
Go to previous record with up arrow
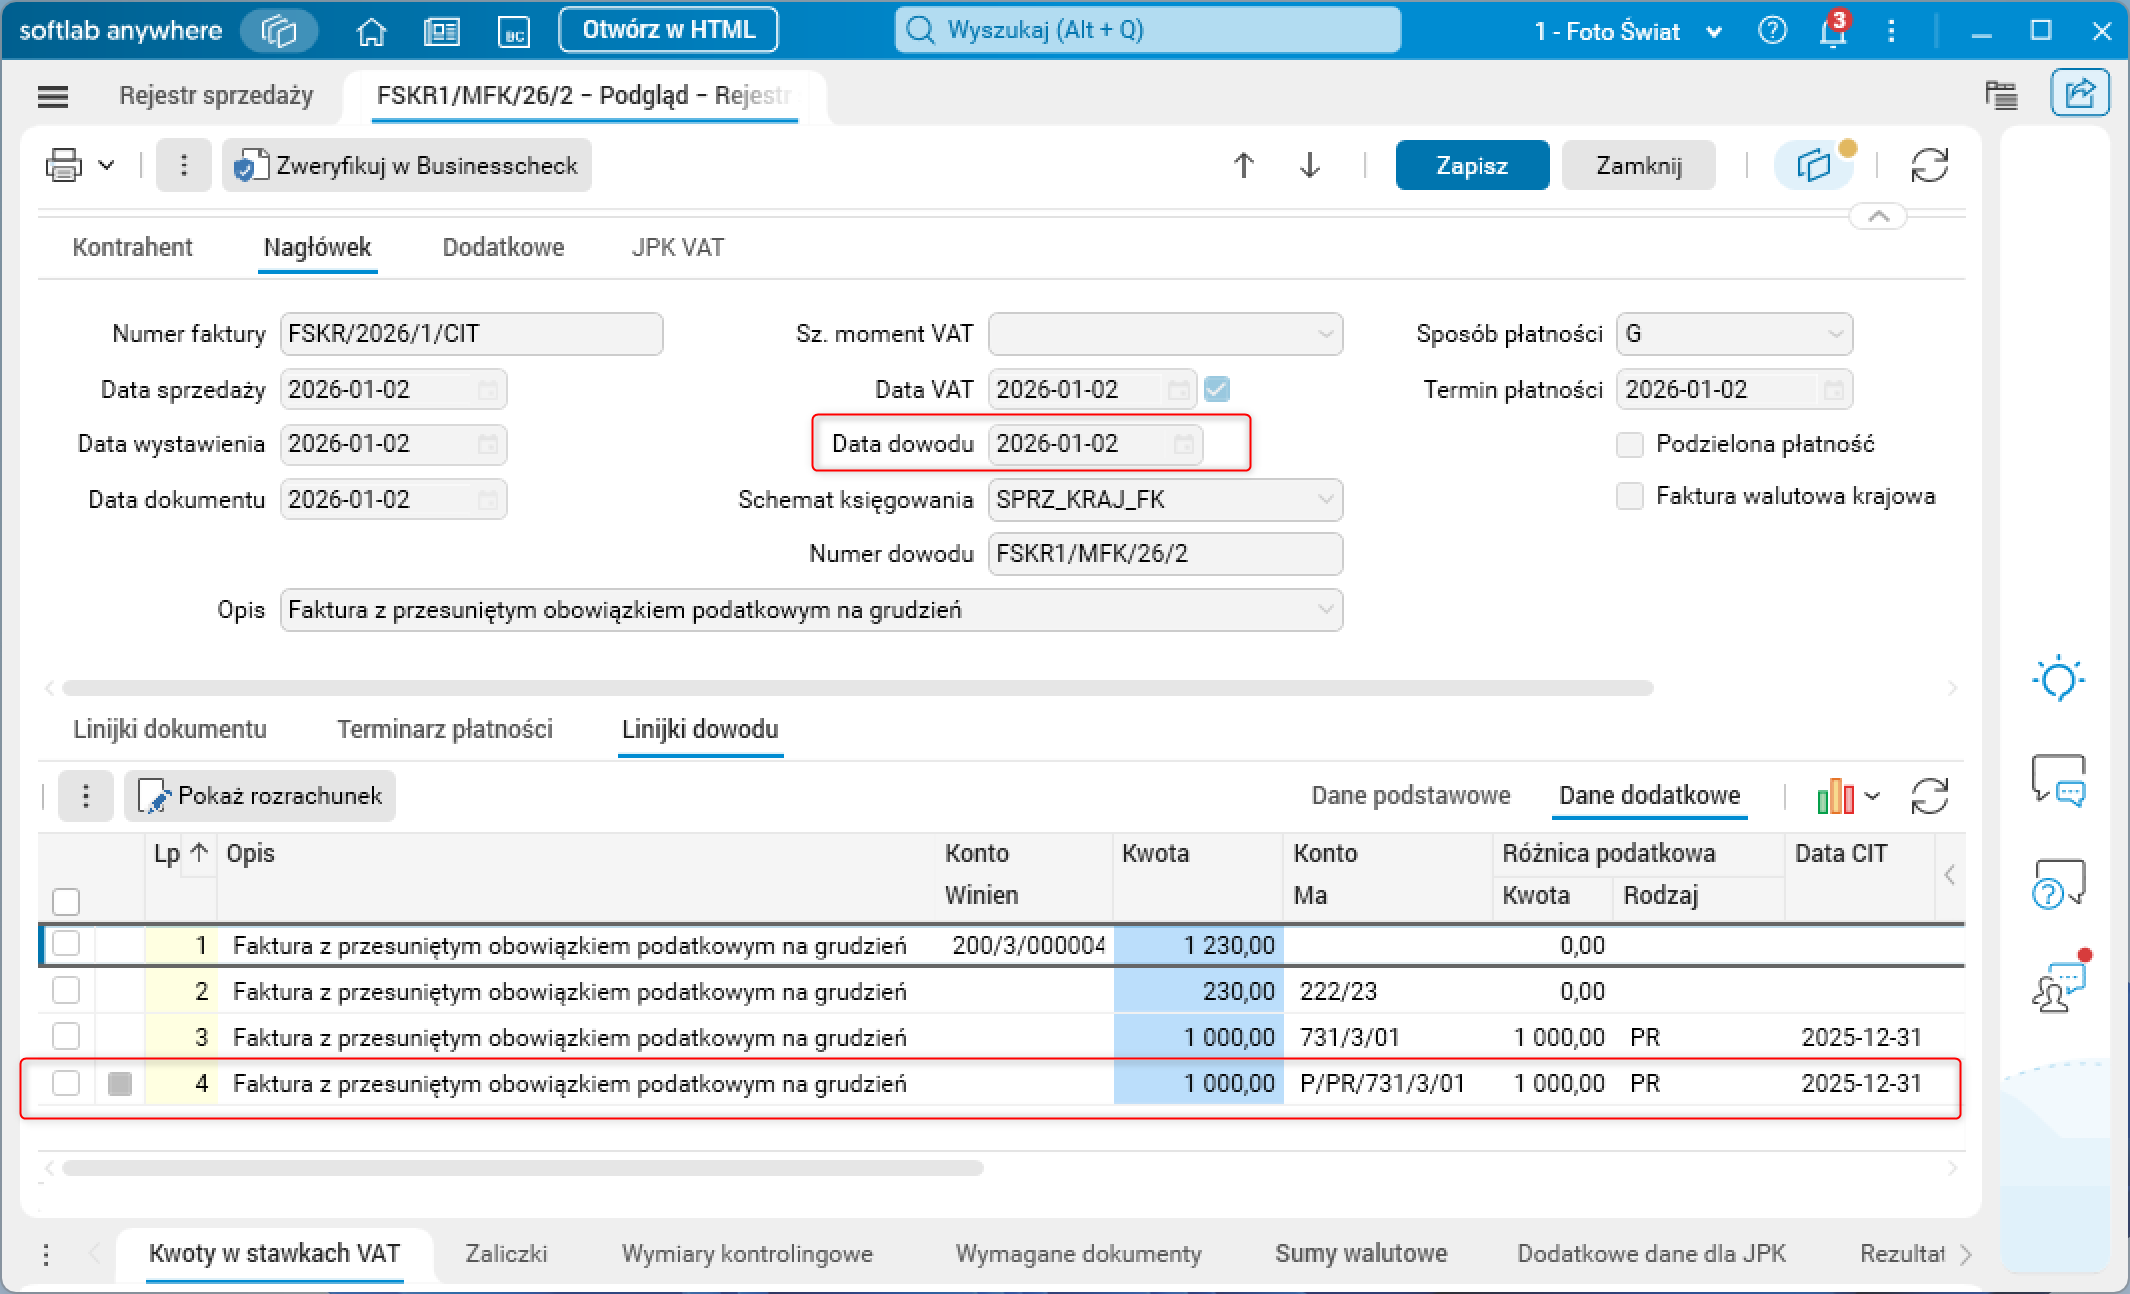tap(1243, 165)
